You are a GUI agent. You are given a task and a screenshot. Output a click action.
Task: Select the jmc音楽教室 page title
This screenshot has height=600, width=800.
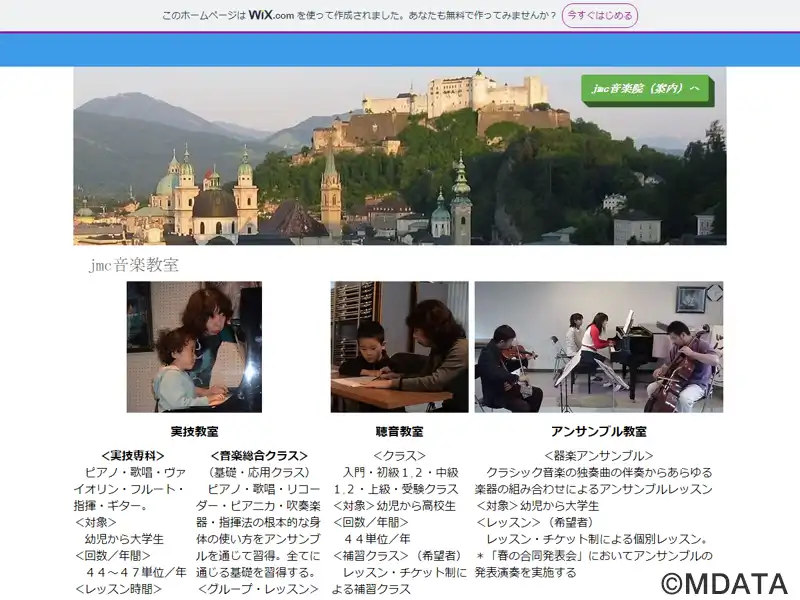point(134,265)
